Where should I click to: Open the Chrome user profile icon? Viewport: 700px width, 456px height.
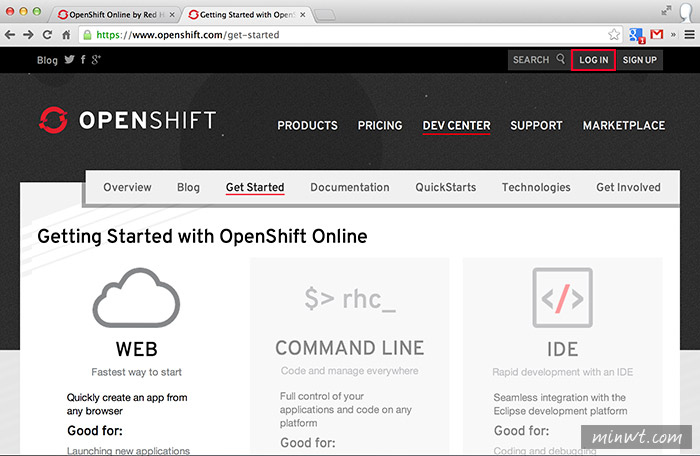pos(688,12)
